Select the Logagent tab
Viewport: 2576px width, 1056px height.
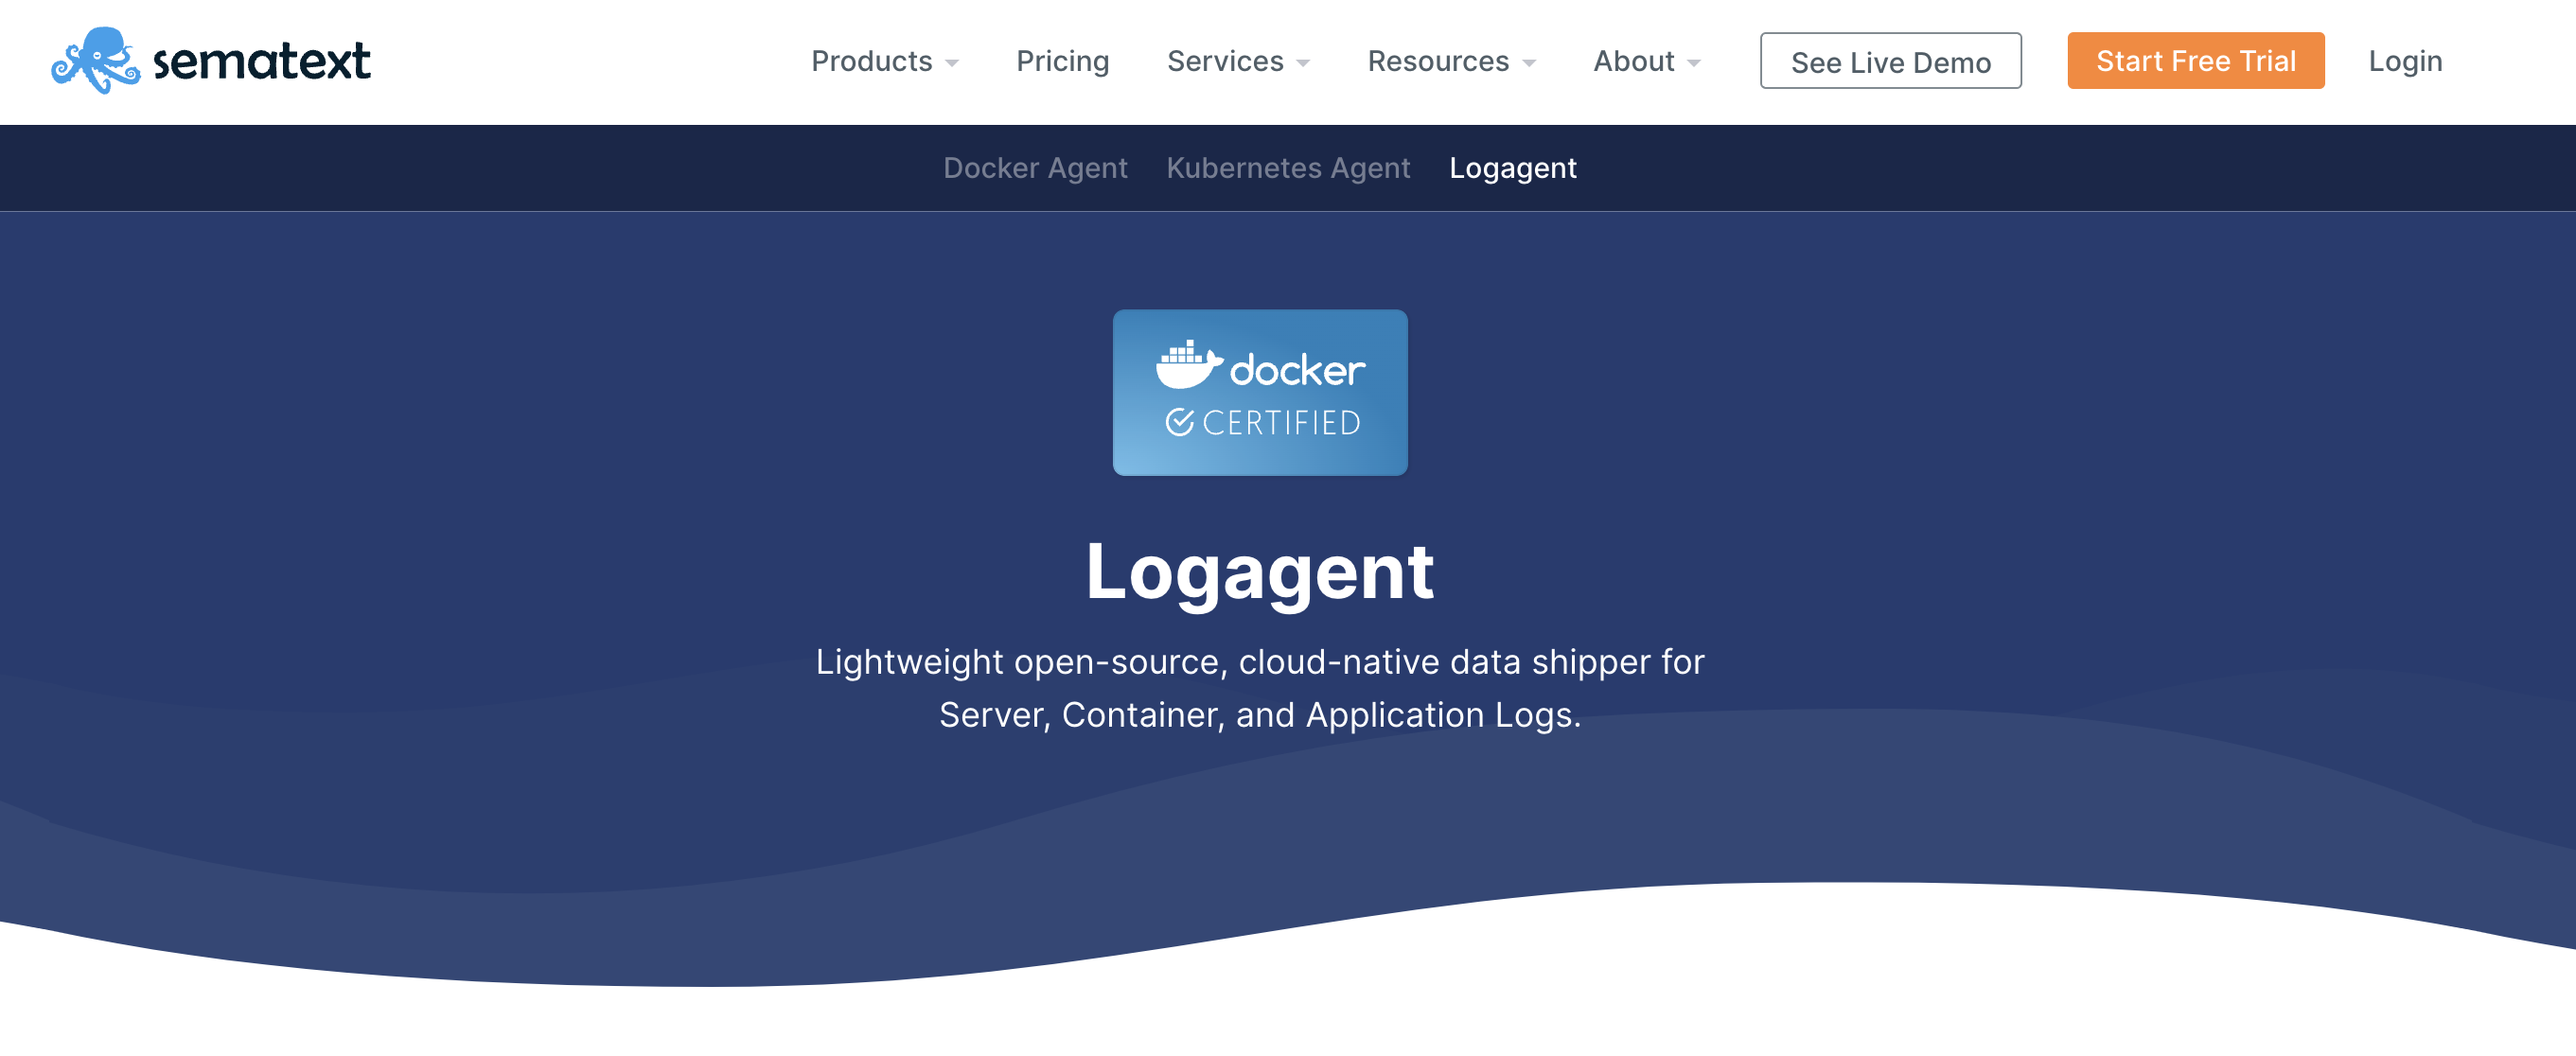(x=1513, y=168)
